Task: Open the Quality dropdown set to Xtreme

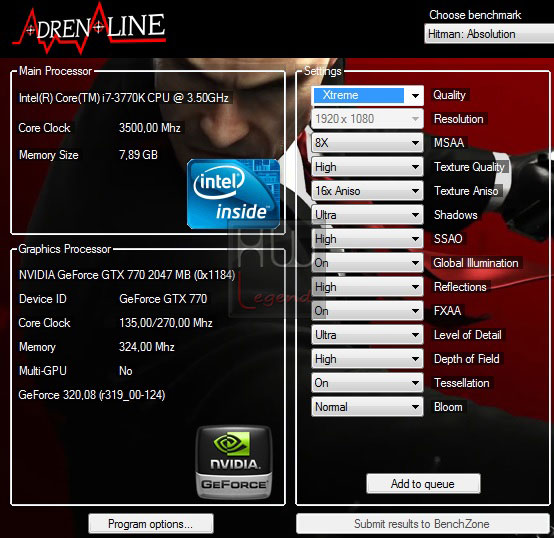Action: tap(367, 95)
